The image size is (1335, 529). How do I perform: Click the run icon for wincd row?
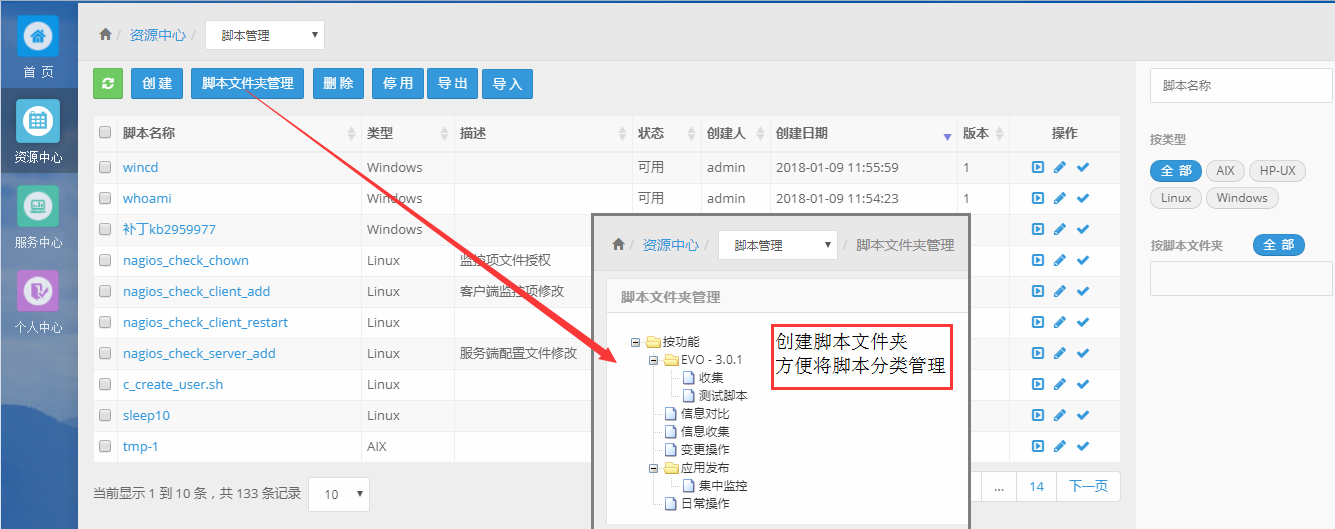point(1038,168)
